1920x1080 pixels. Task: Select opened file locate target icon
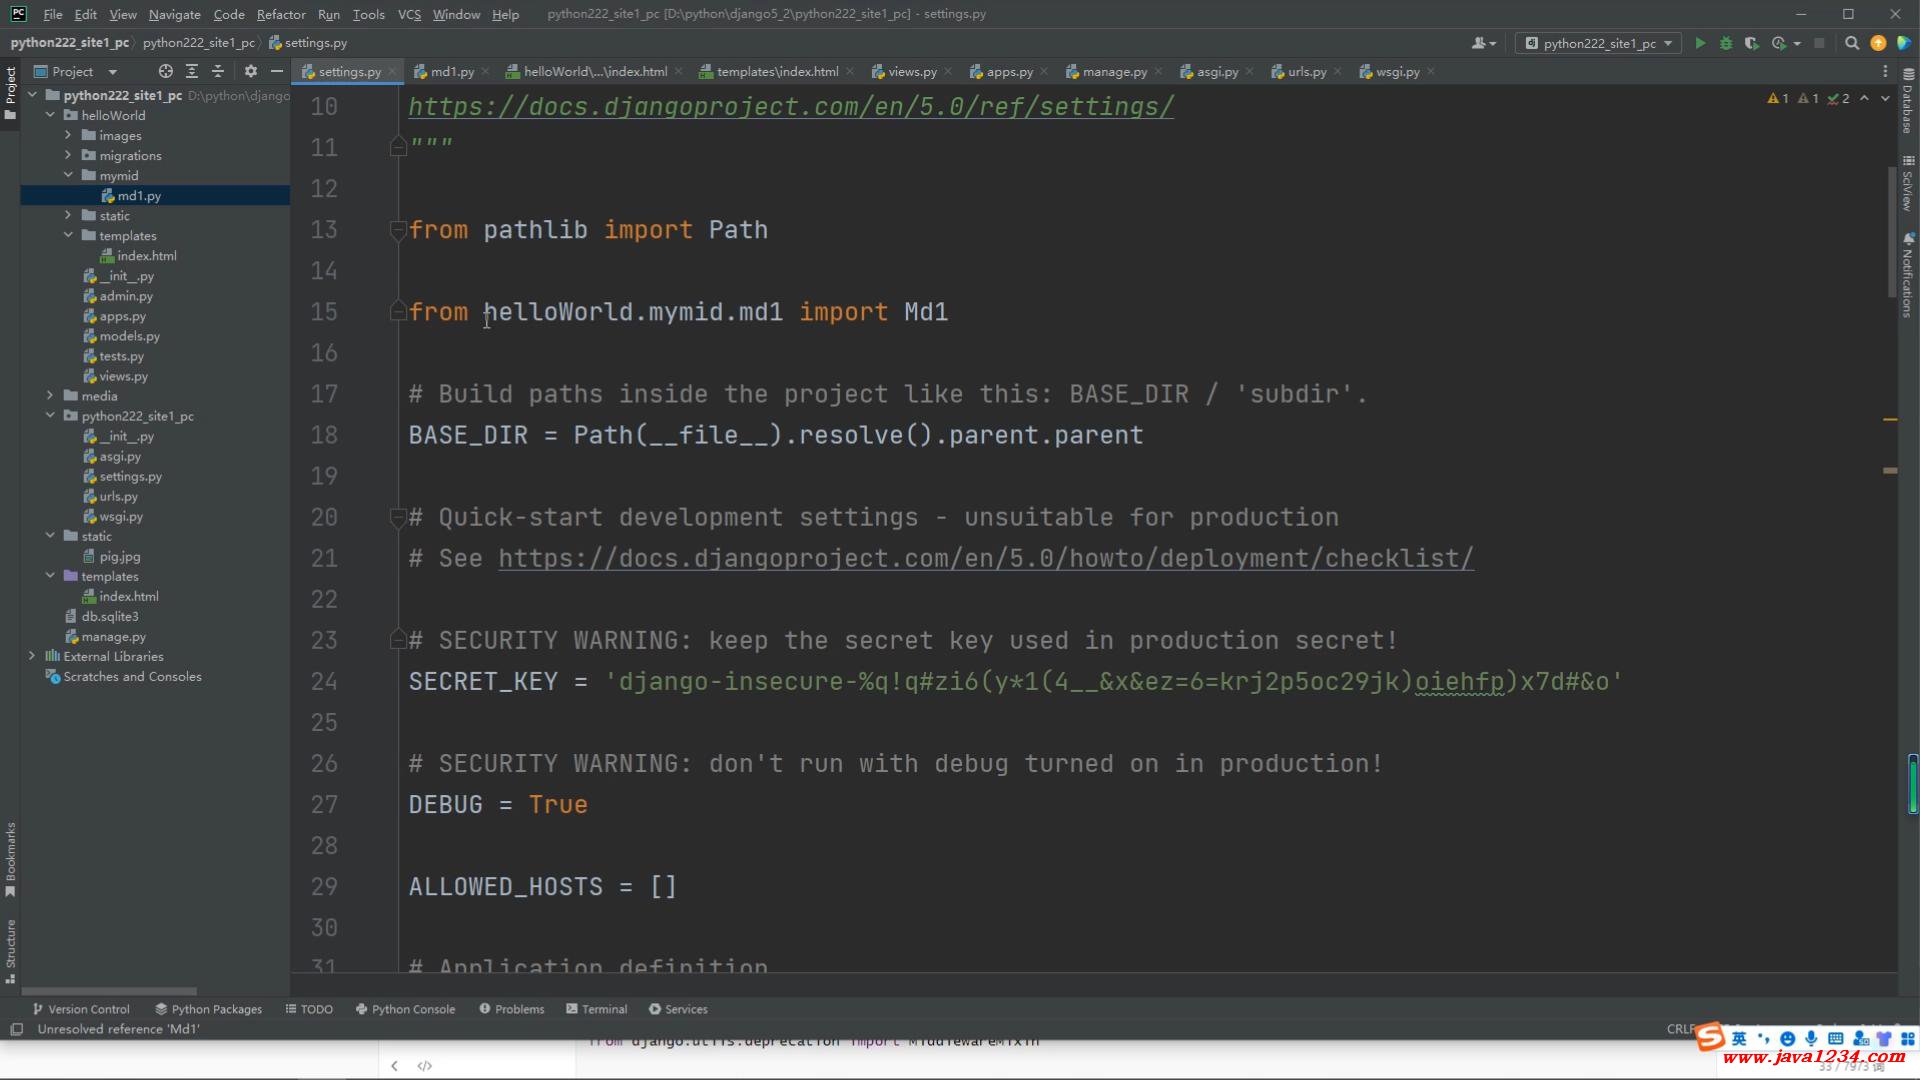point(166,71)
